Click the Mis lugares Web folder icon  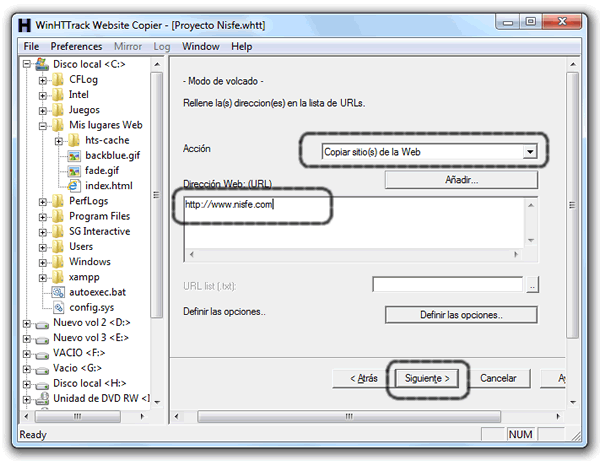point(58,125)
